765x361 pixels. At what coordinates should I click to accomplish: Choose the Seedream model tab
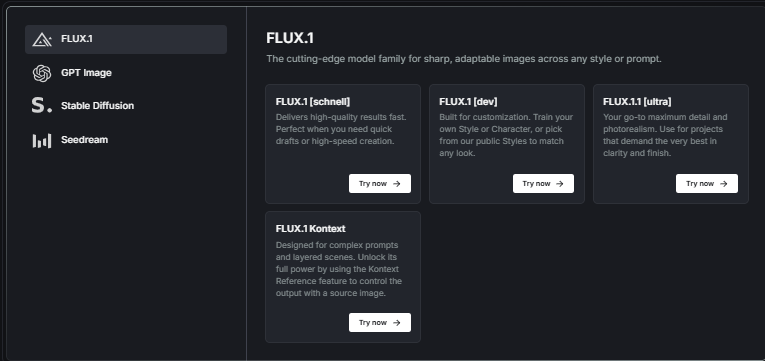(126, 140)
